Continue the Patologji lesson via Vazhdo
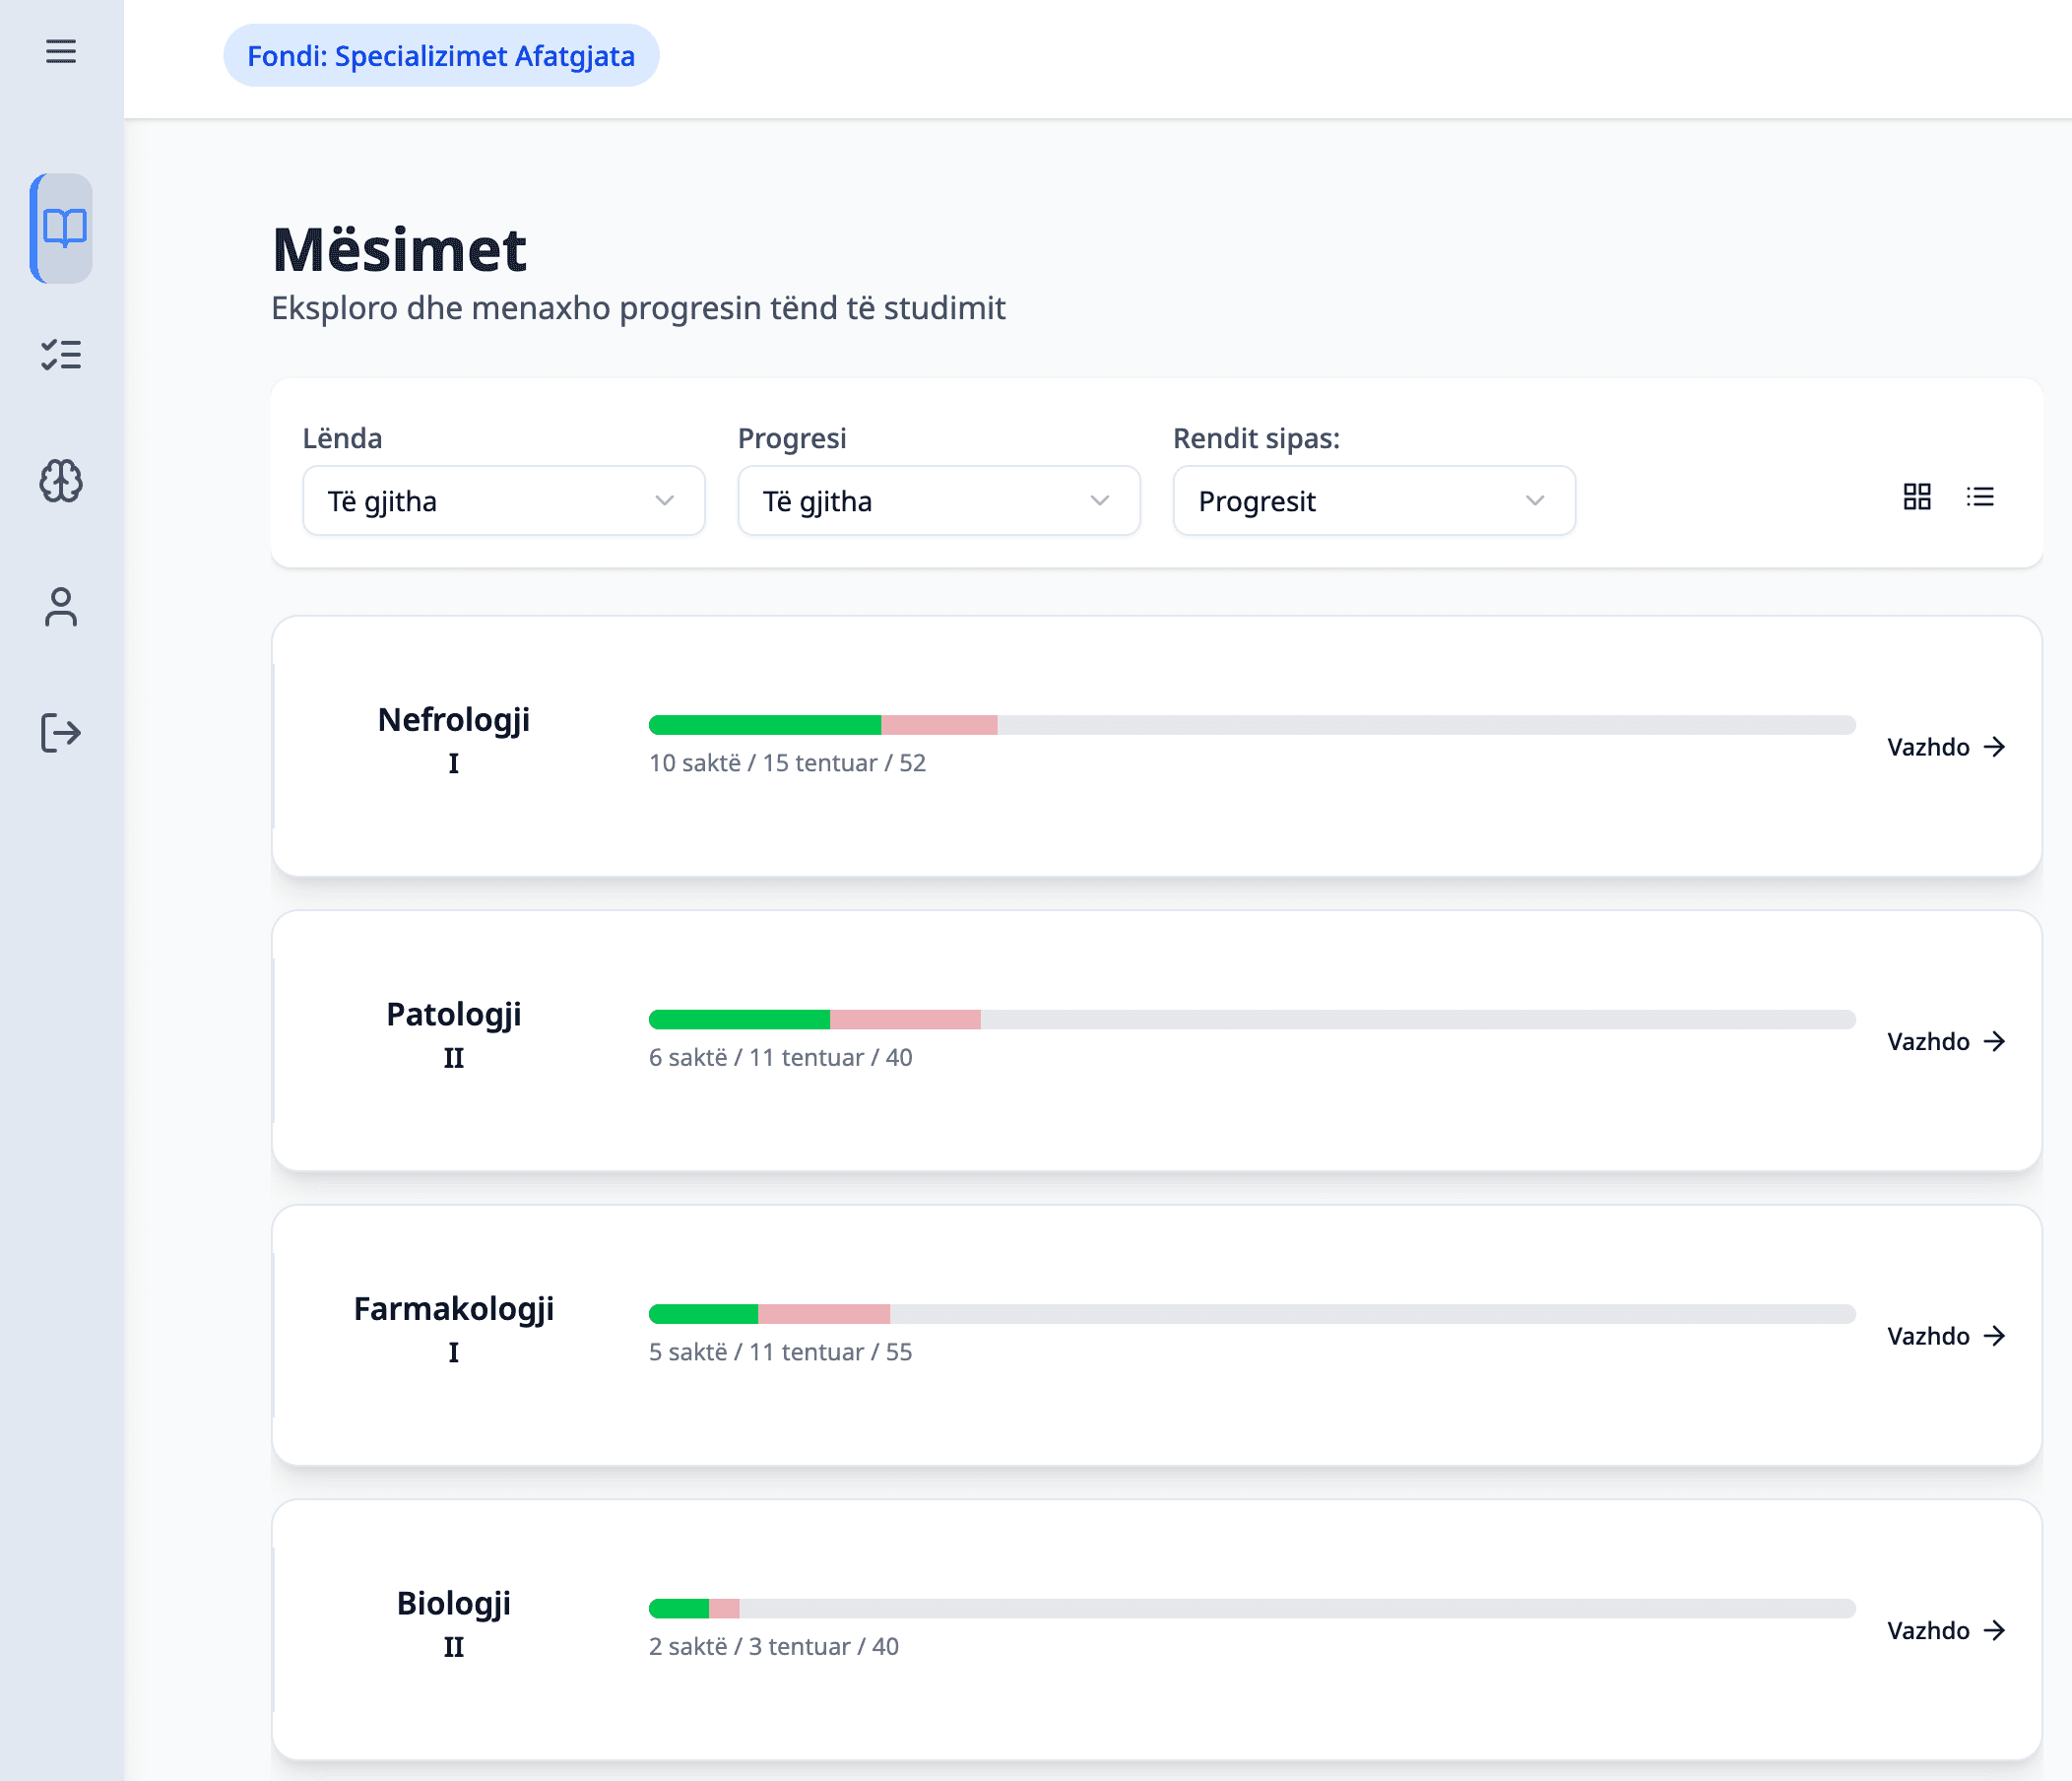Viewport: 2072px width, 1781px height. coord(1946,1042)
